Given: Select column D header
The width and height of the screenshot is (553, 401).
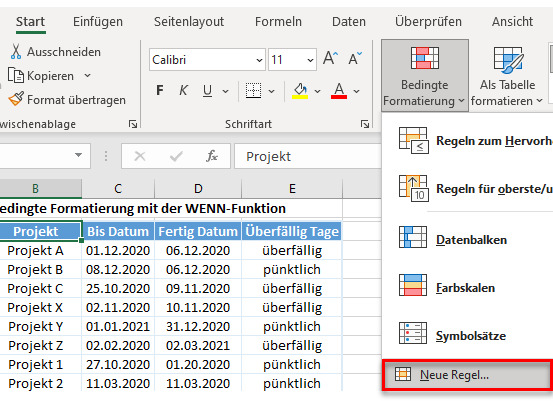Looking at the screenshot, I should 198,188.
